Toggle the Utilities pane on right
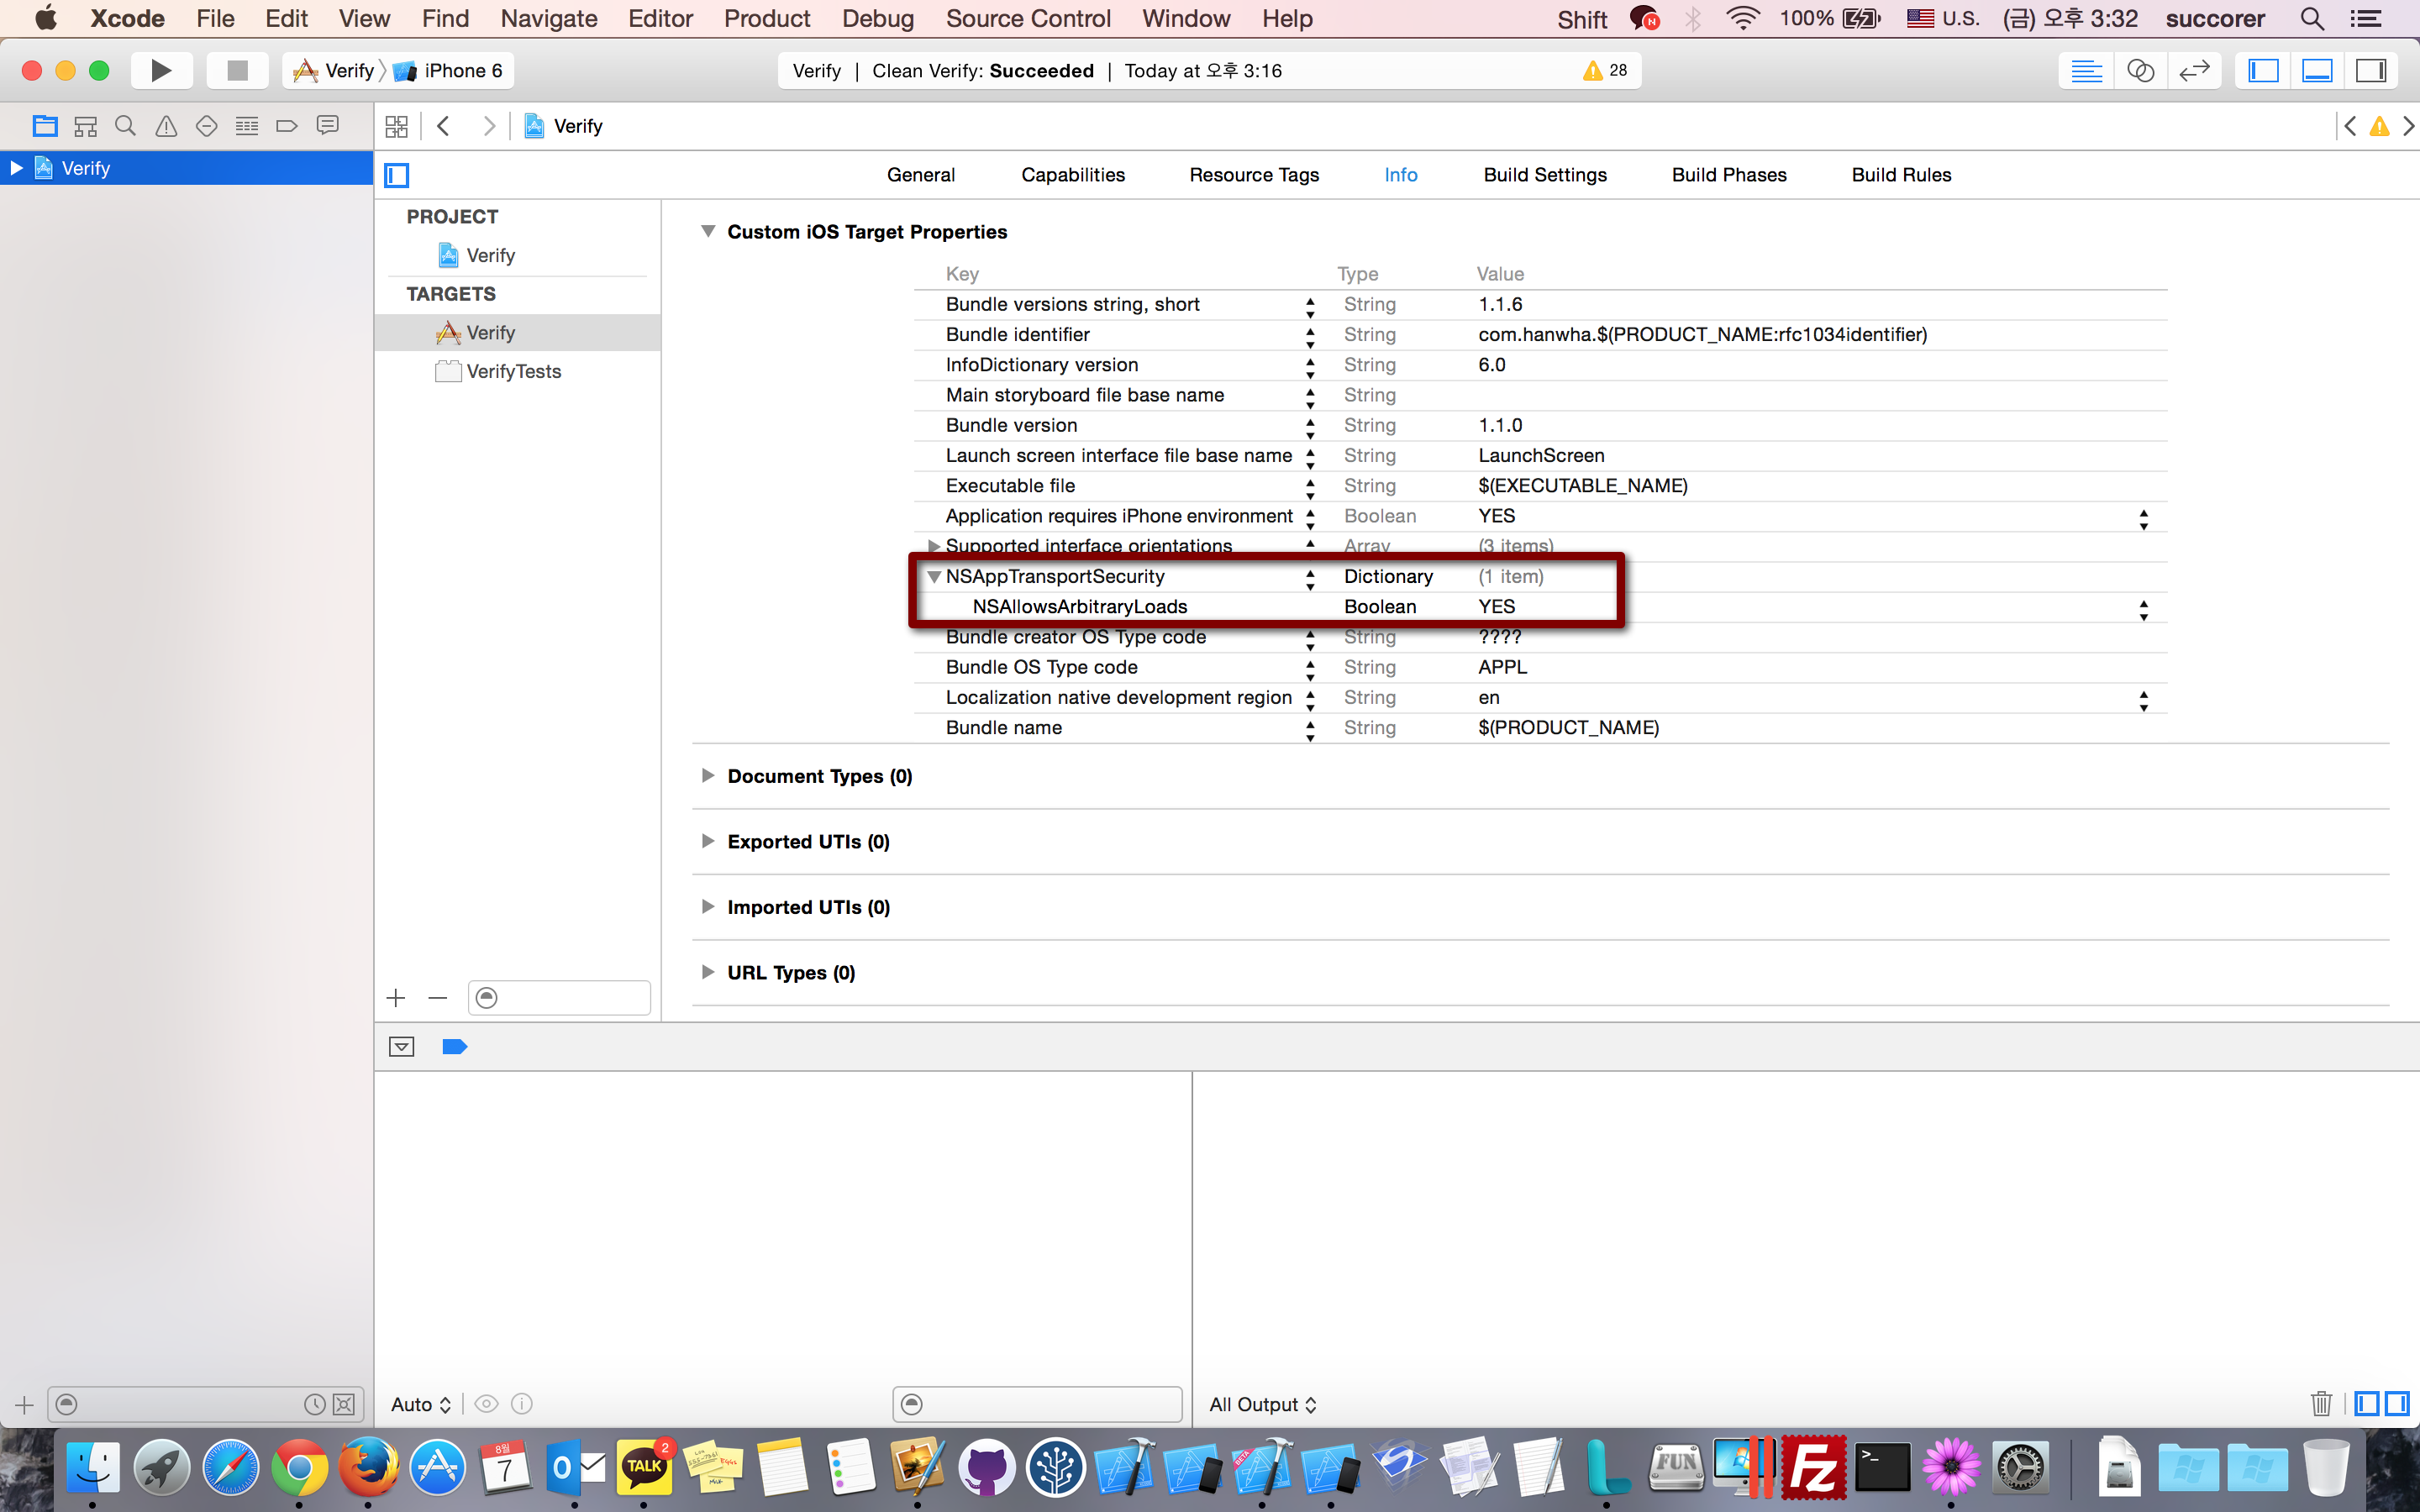 [x=2371, y=70]
